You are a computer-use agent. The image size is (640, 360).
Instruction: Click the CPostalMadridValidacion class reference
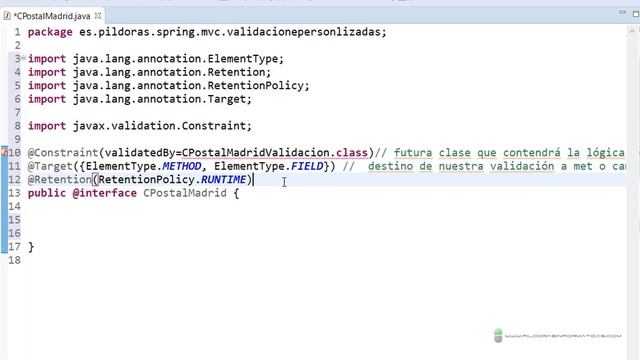click(x=256, y=153)
